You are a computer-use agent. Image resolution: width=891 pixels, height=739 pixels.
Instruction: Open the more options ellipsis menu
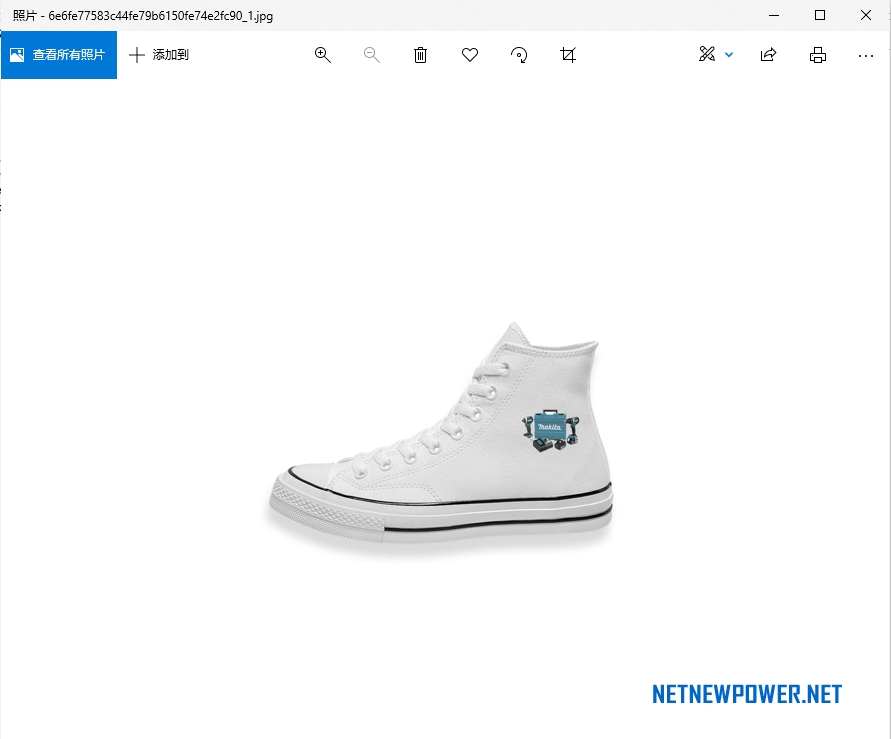[x=866, y=56]
